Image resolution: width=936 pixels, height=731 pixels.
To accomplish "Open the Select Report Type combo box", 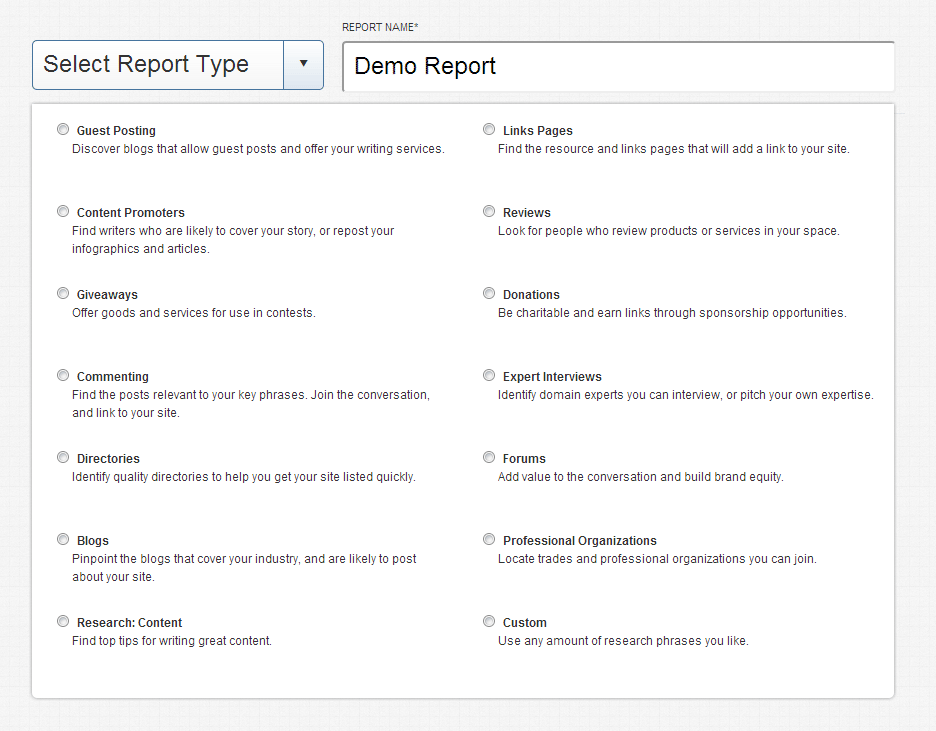I will pos(158,64).
